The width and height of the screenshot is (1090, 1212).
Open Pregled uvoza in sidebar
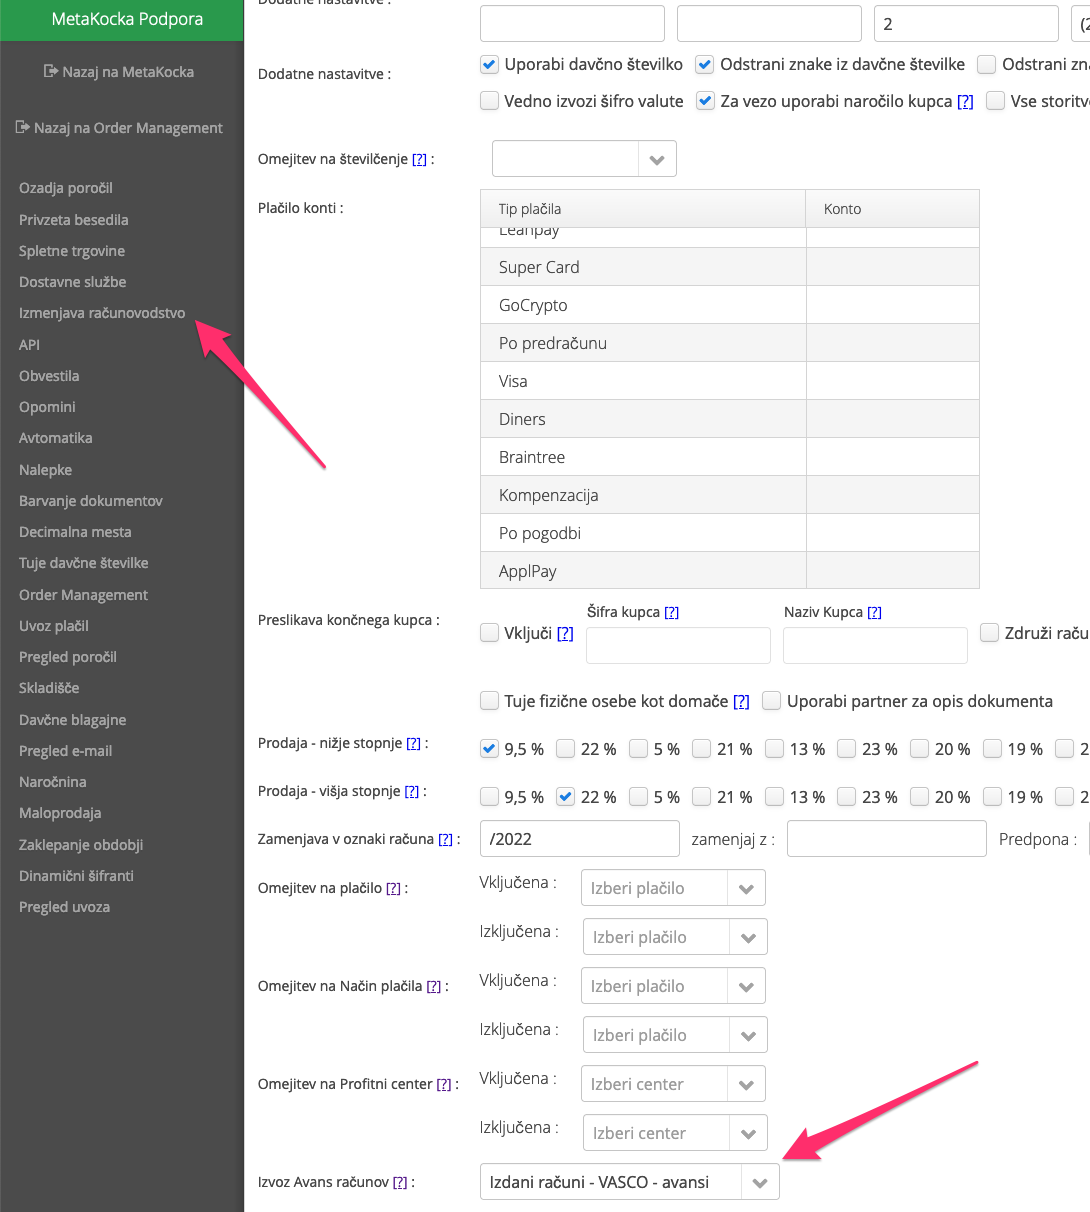(65, 907)
